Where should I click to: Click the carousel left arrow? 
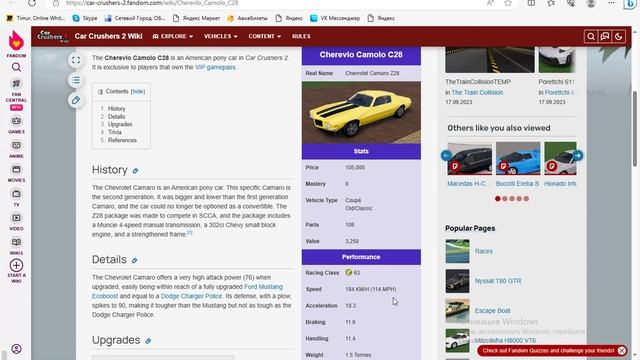click(x=446, y=156)
